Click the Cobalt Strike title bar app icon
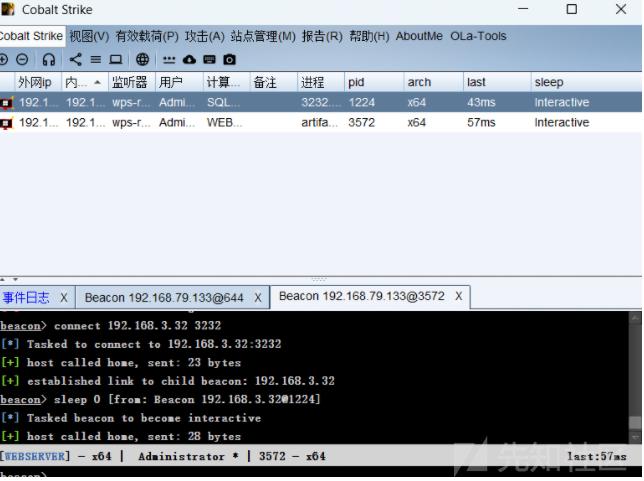The image size is (644, 481). click(x=8, y=9)
